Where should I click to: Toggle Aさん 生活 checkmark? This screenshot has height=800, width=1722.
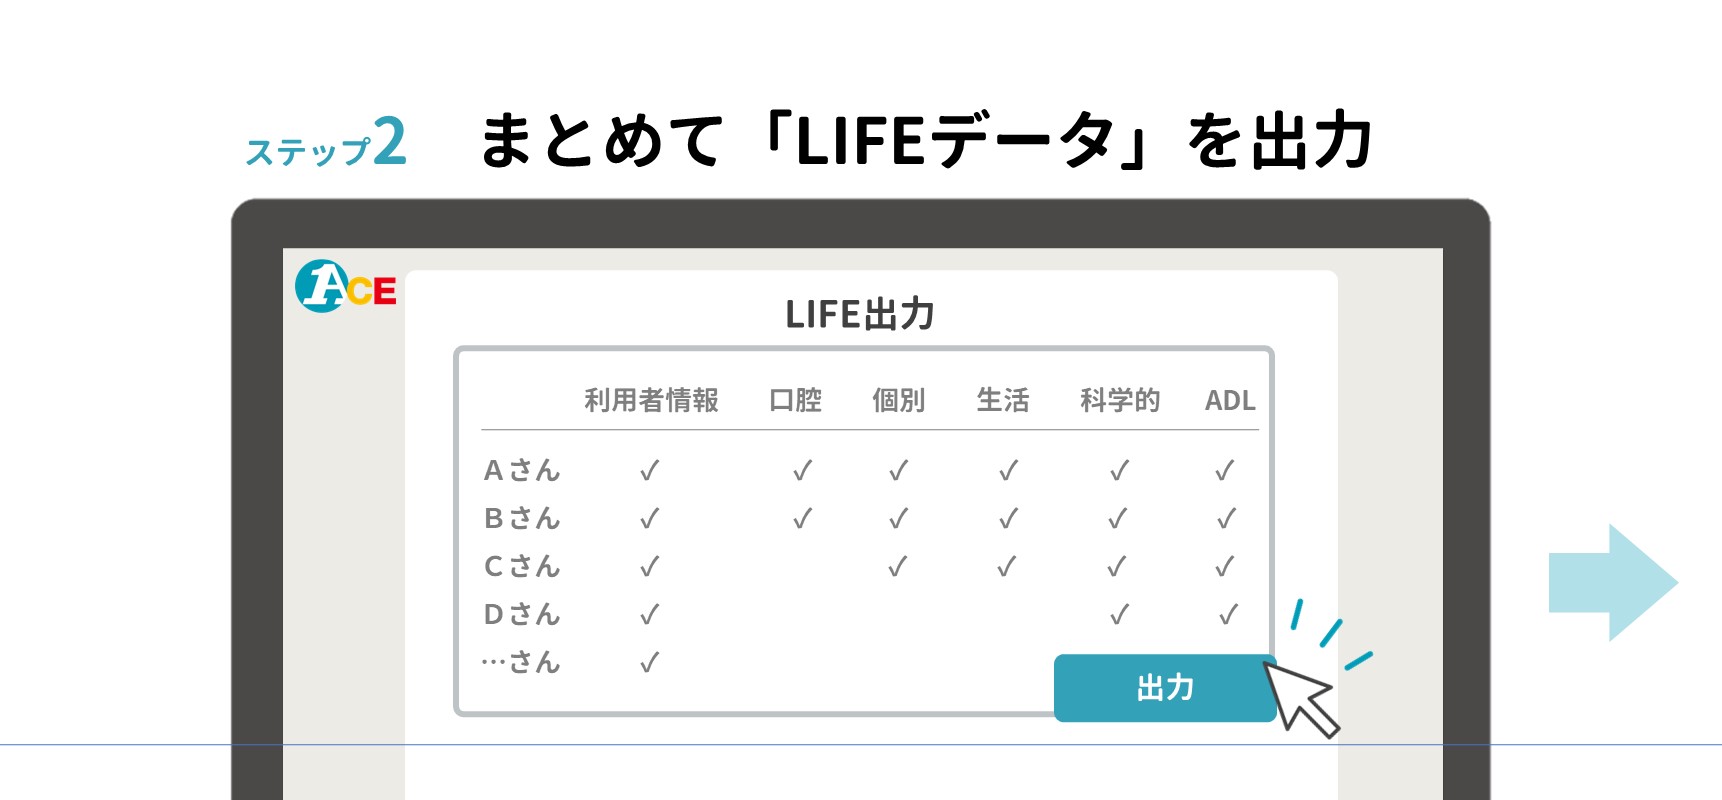(x=1008, y=470)
